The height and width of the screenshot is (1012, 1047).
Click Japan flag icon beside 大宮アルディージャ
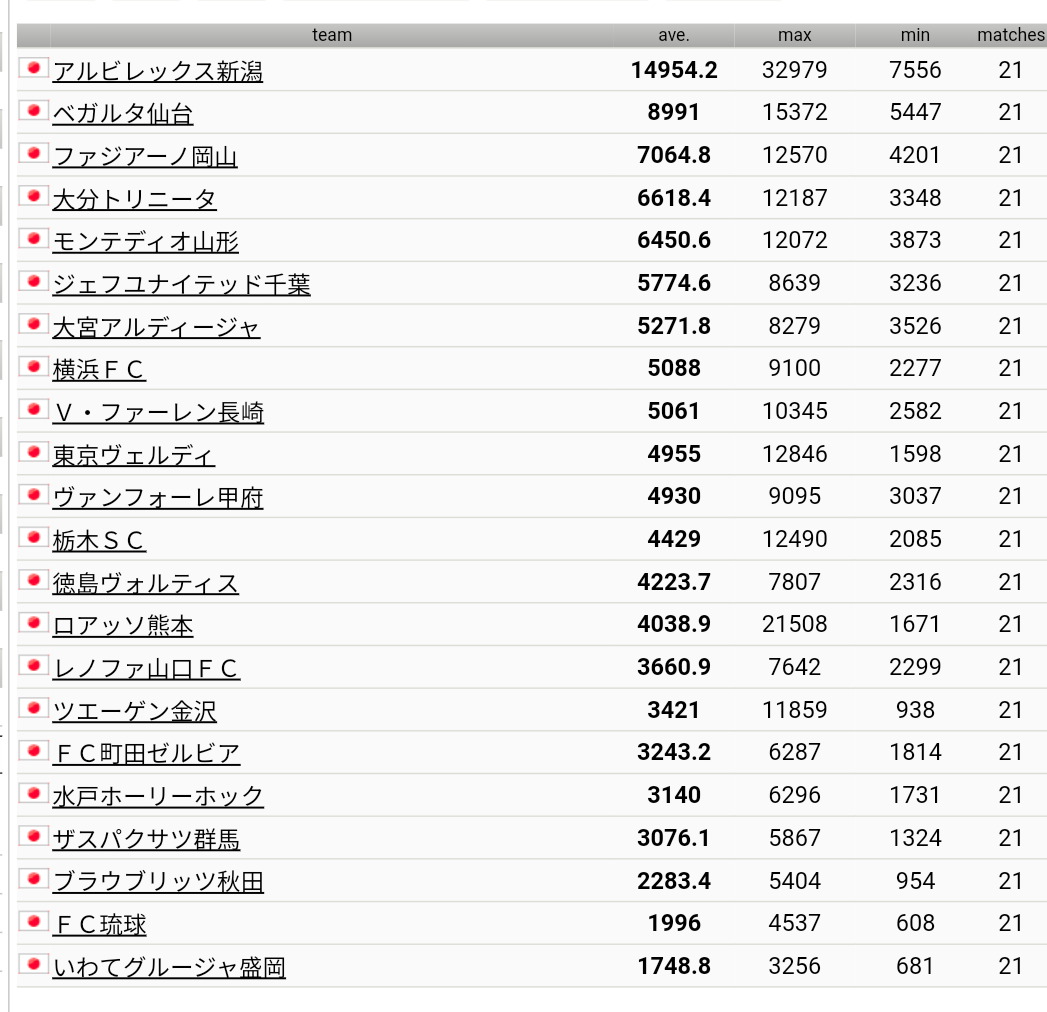33,324
